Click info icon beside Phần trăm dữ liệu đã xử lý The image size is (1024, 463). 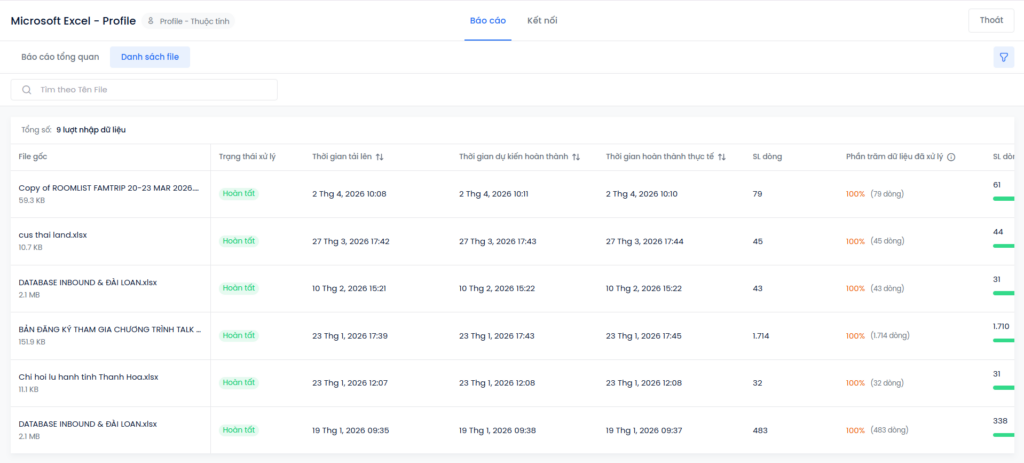[x=951, y=157]
